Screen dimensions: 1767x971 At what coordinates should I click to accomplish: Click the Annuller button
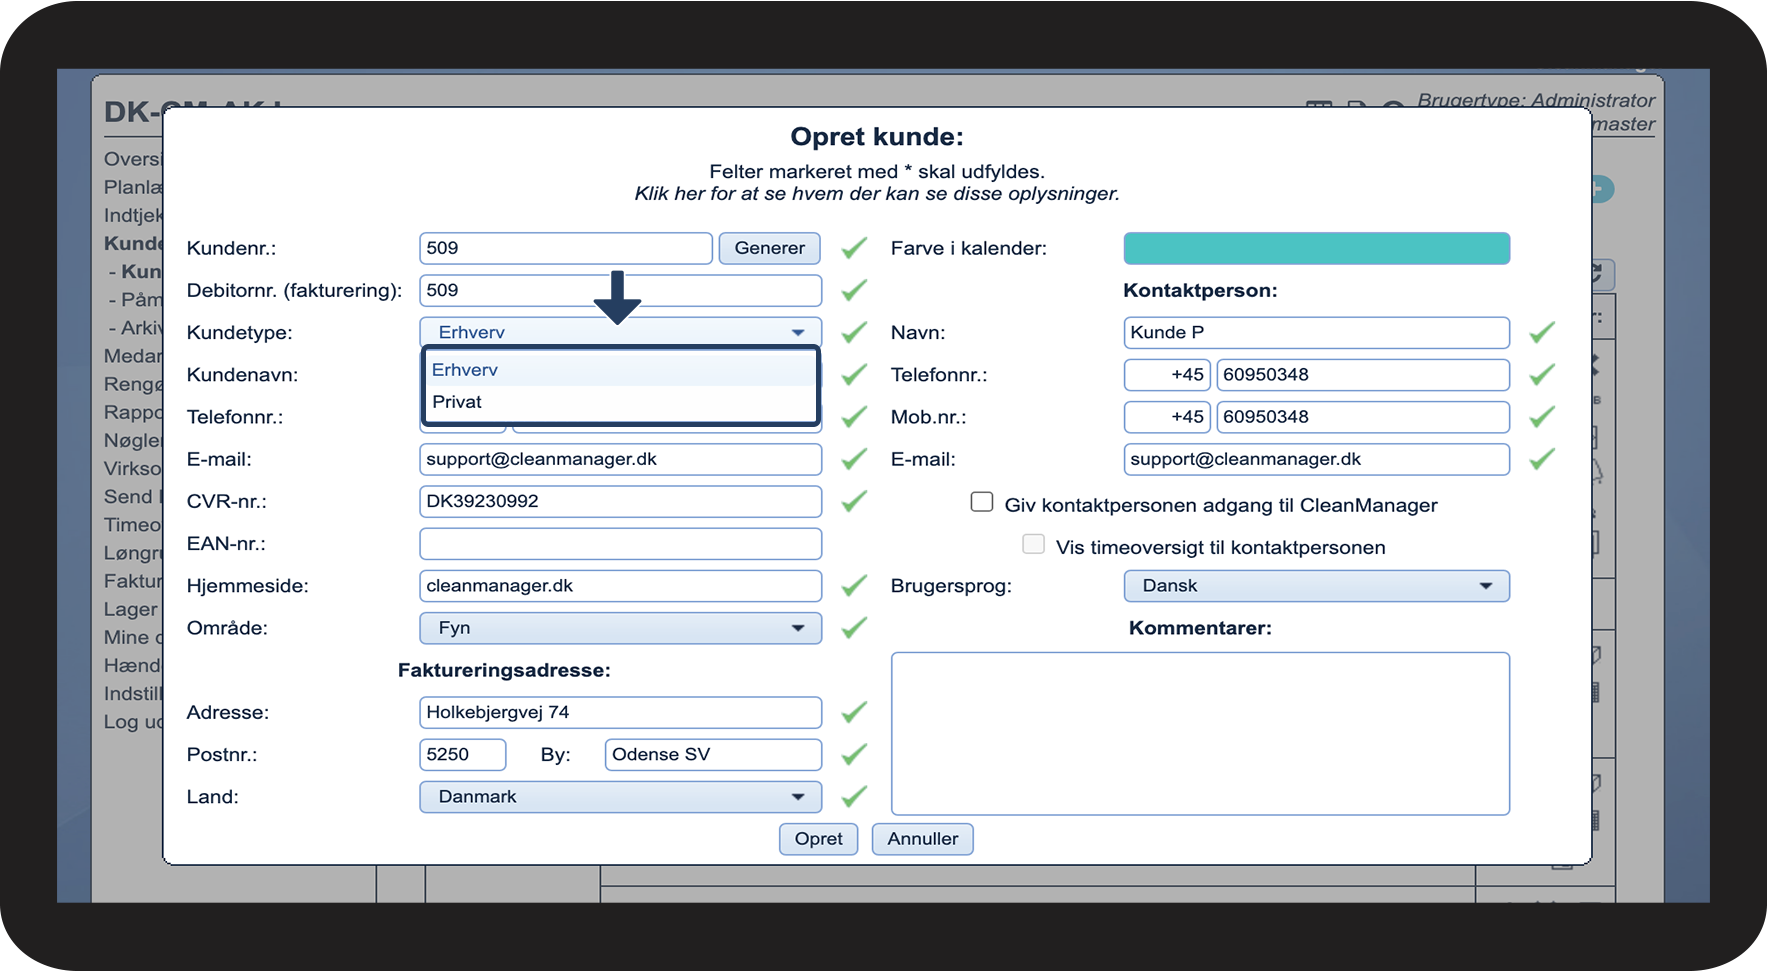click(x=922, y=839)
